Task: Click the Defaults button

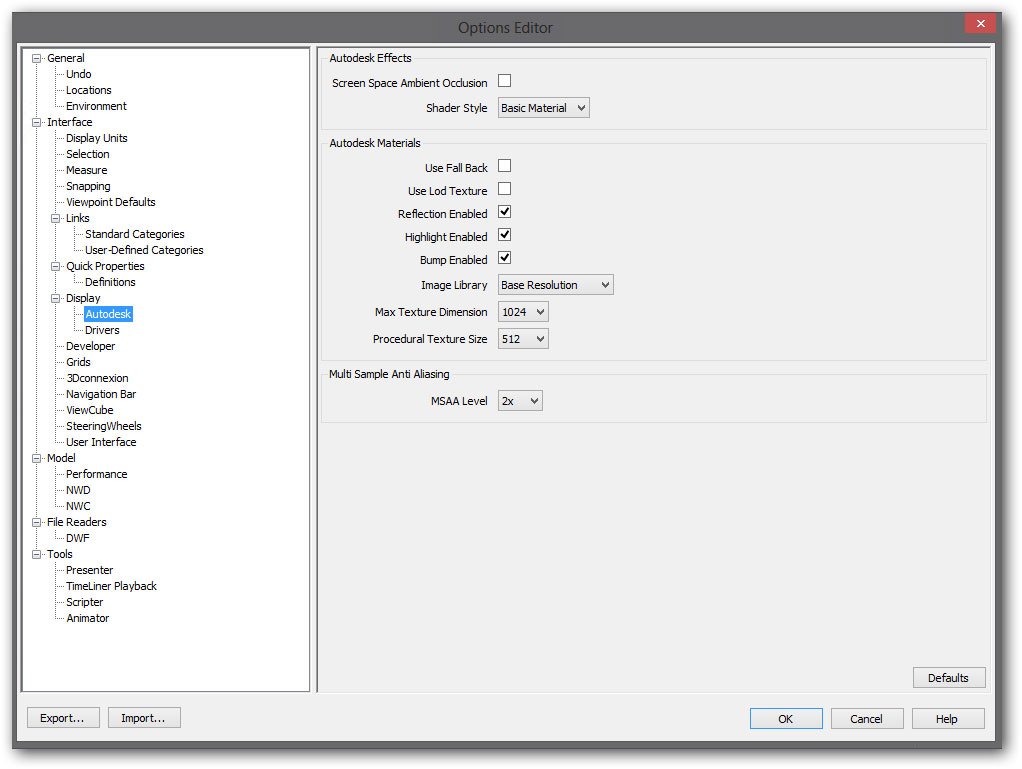Action: 948,678
